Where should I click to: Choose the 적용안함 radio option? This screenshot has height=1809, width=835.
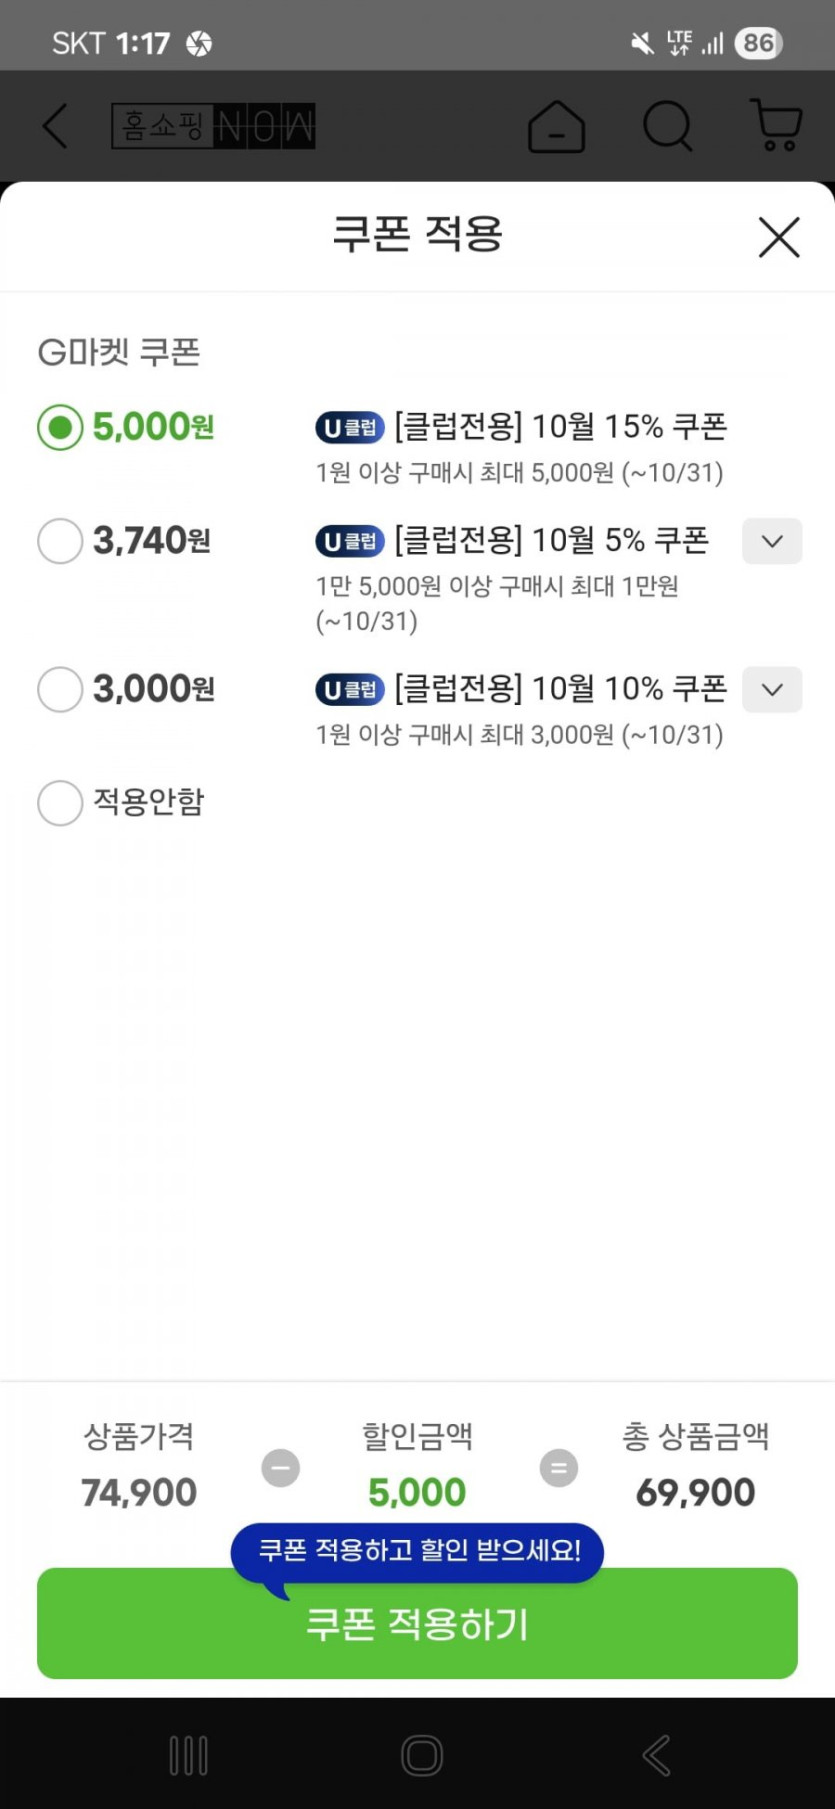tap(60, 803)
